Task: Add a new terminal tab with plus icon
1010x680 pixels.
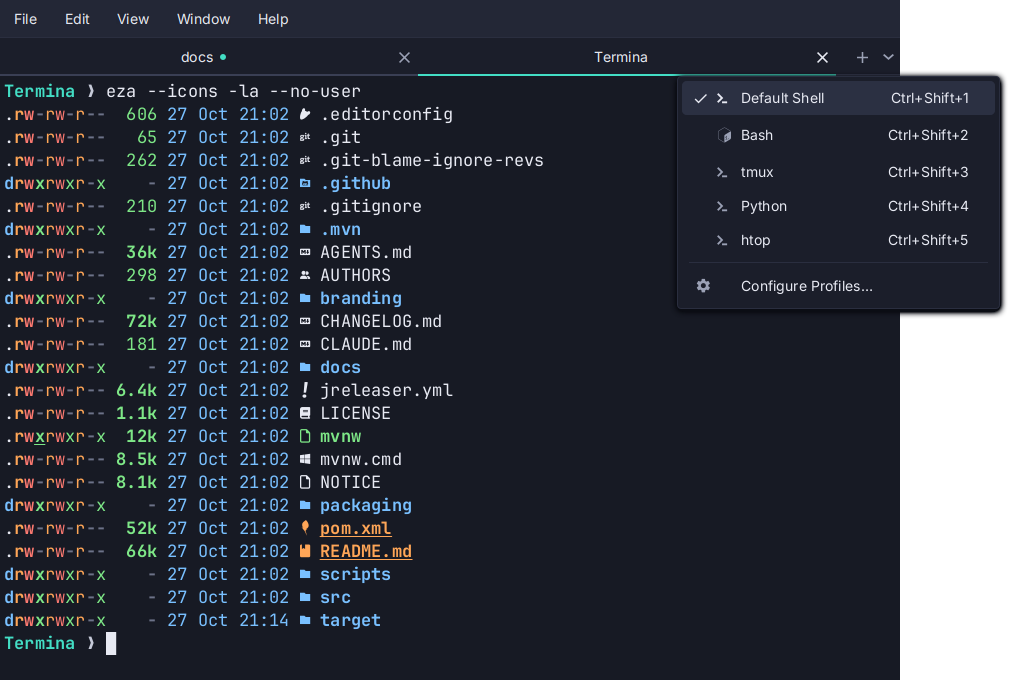Action: 862,58
